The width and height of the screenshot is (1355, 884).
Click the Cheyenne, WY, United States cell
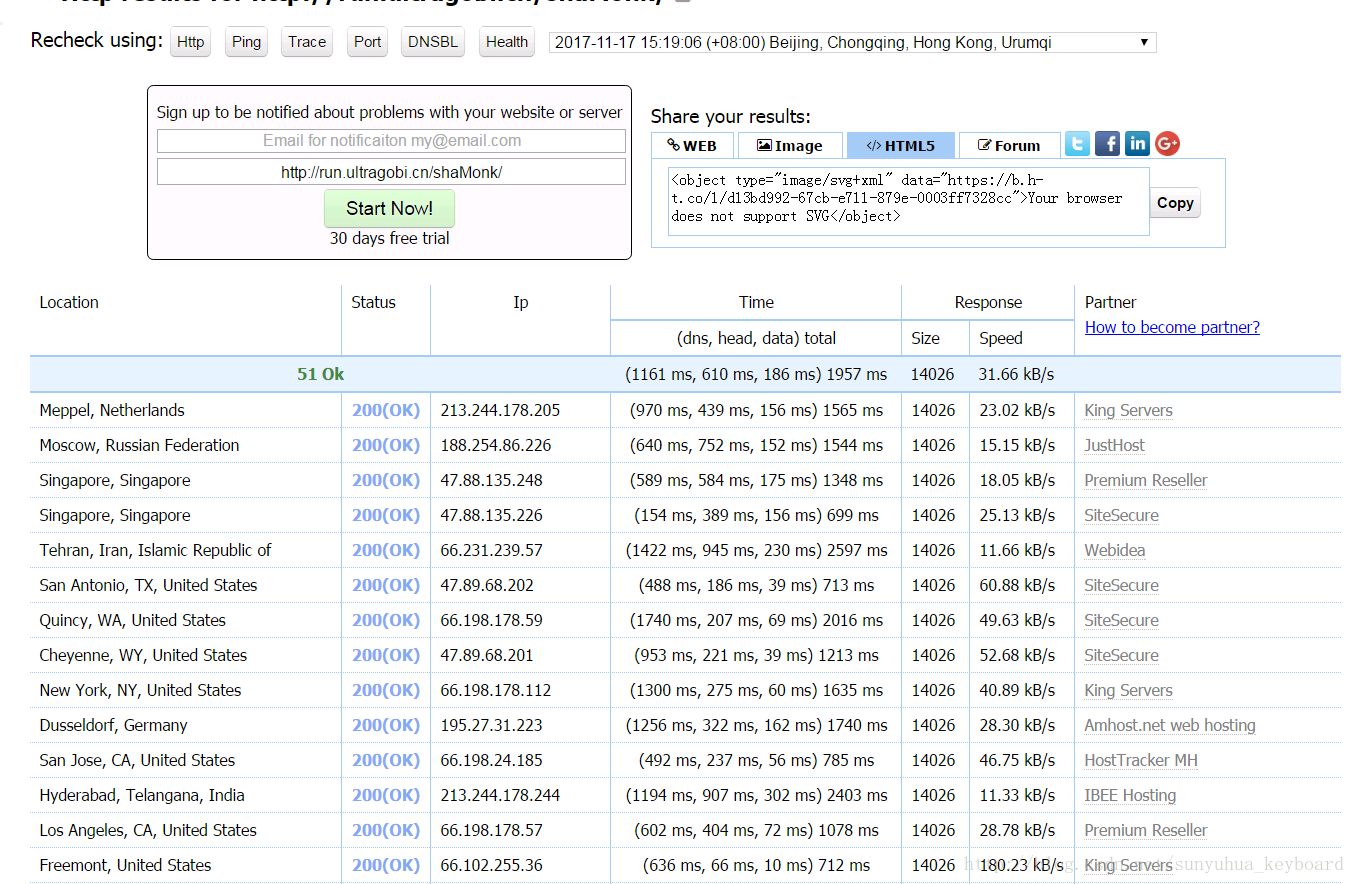143,655
